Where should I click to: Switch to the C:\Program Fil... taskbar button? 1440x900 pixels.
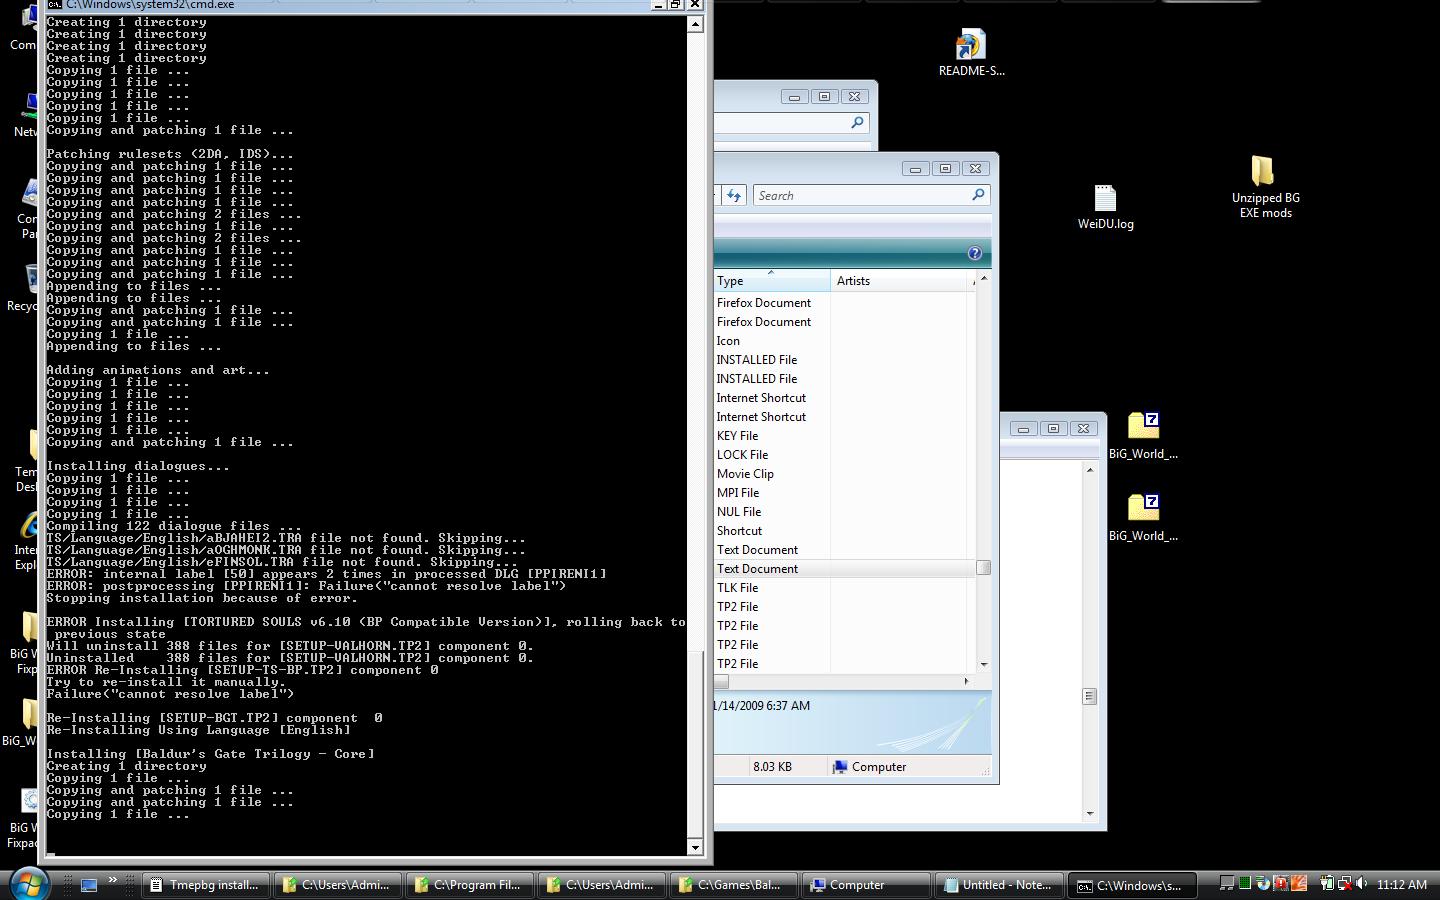tap(468, 885)
